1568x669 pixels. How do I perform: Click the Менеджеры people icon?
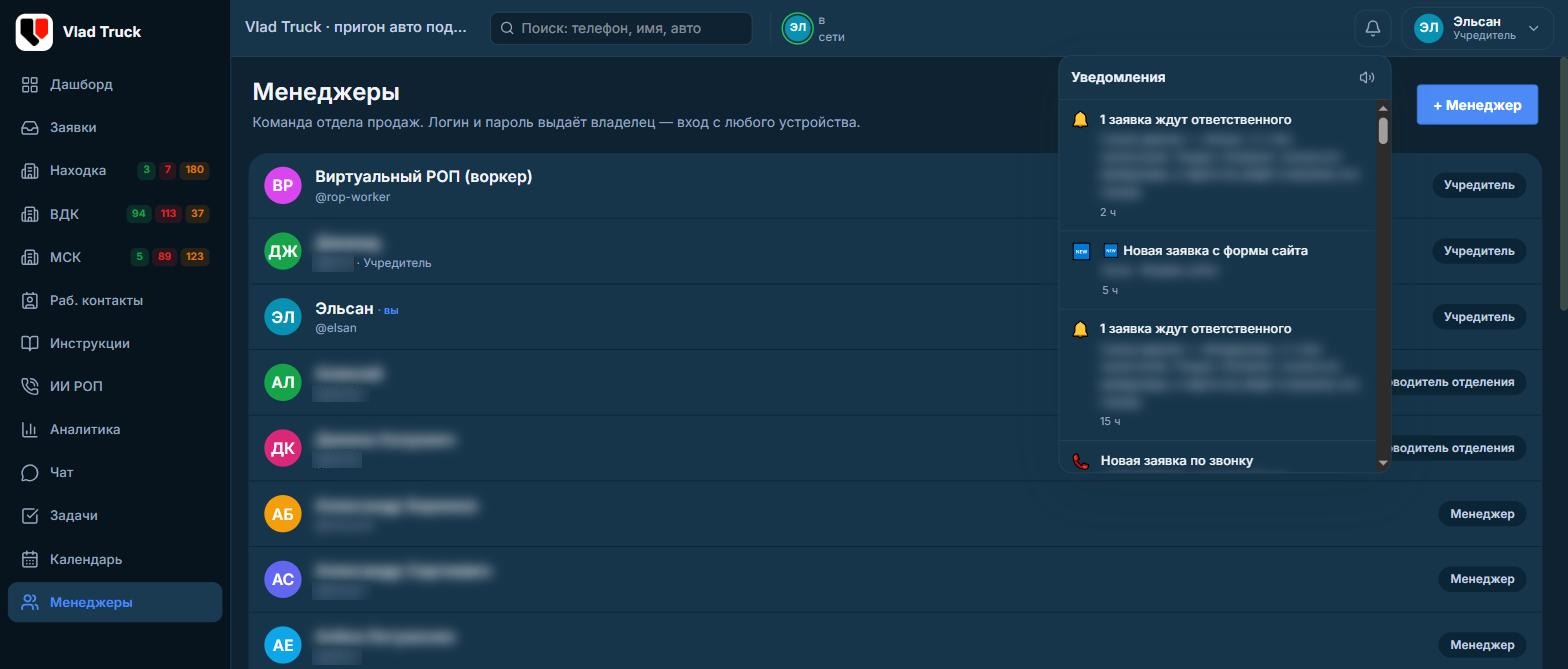30,602
